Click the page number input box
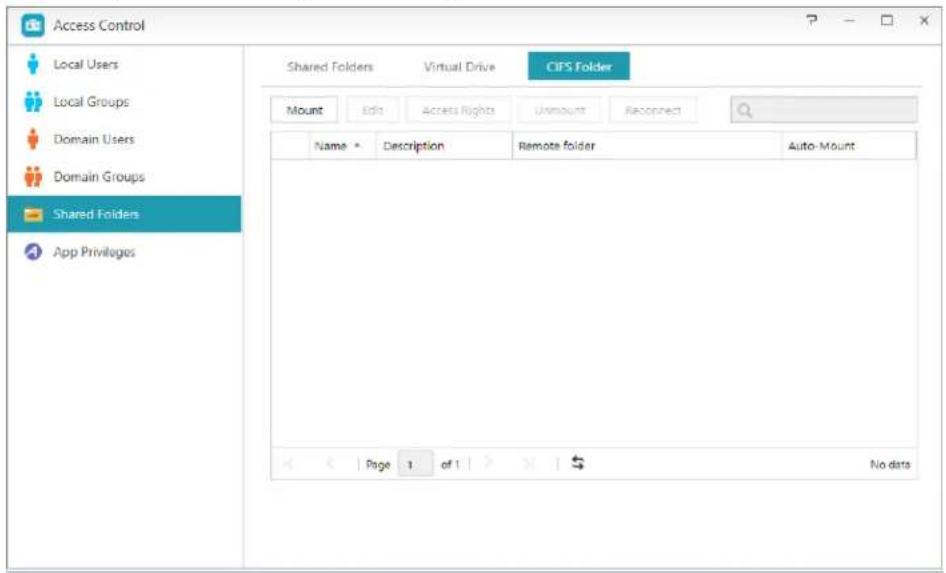The width and height of the screenshot is (946, 573). coord(416,464)
